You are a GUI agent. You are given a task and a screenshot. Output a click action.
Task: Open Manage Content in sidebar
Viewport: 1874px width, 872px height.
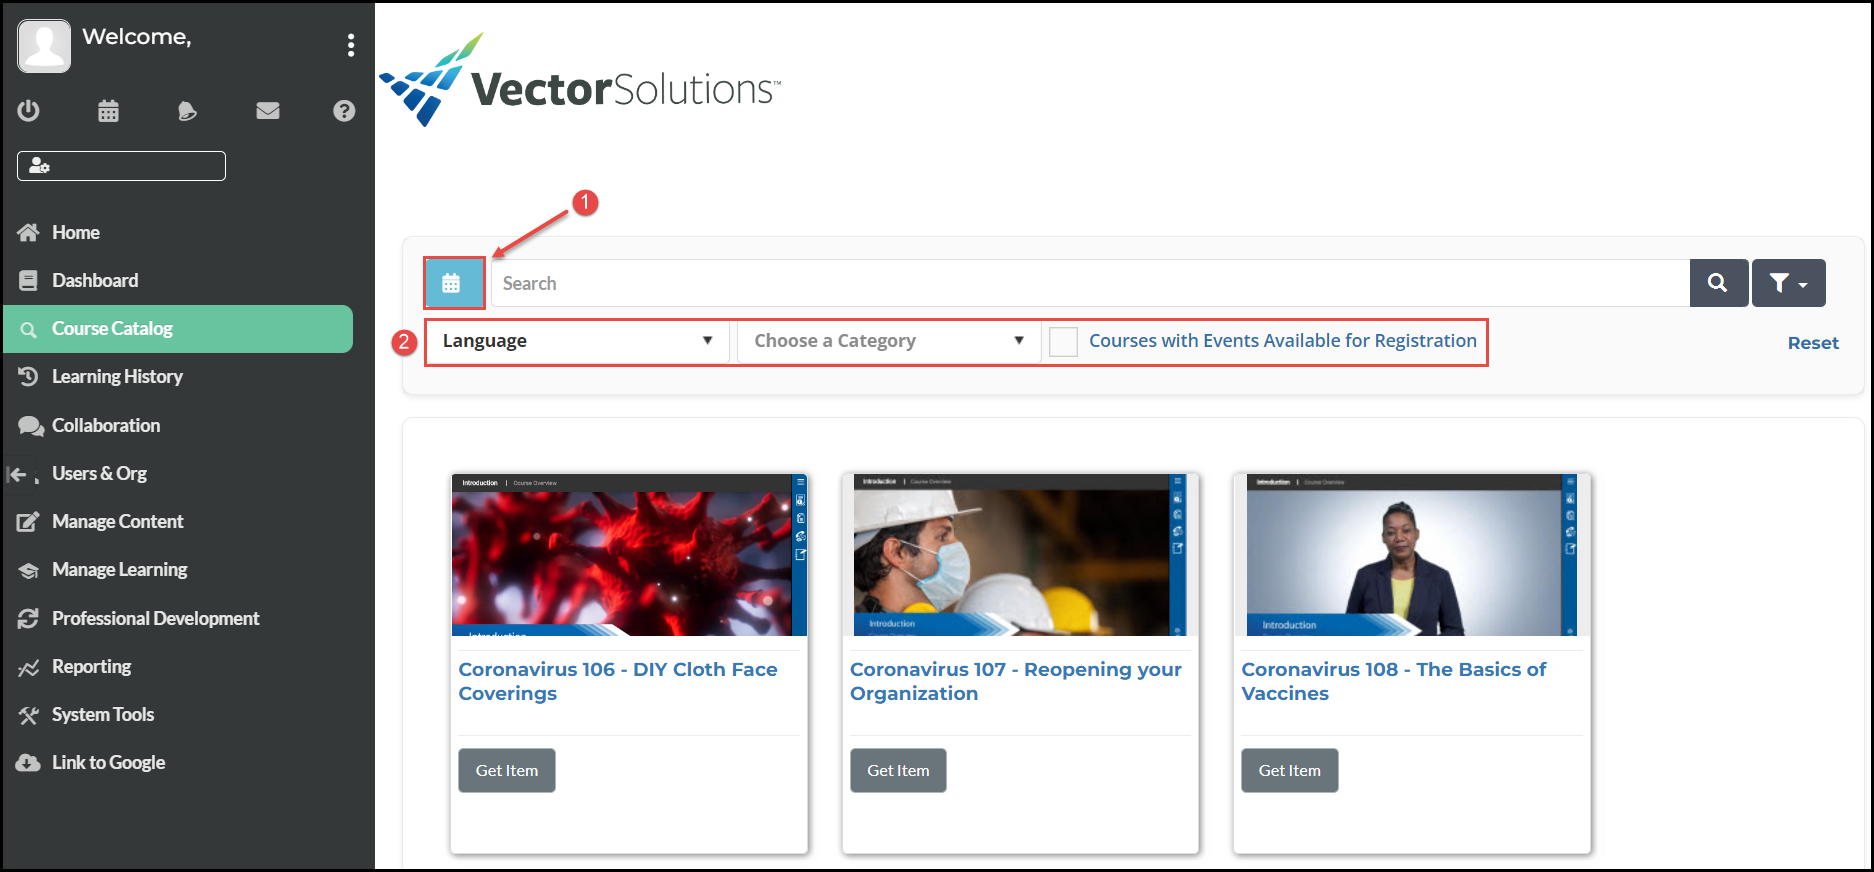pyautogui.click(x=117, y=522)
